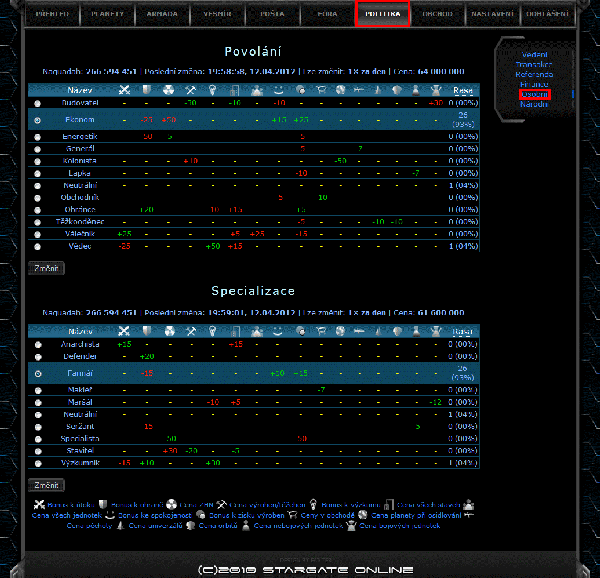The image size is (600, 578).
Task: Open the Armáda tab
Action: [x=162, y=14]
